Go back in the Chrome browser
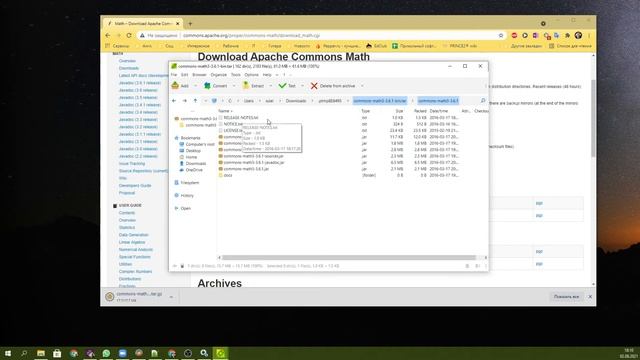The image size is (640, 360). point(108,36)
